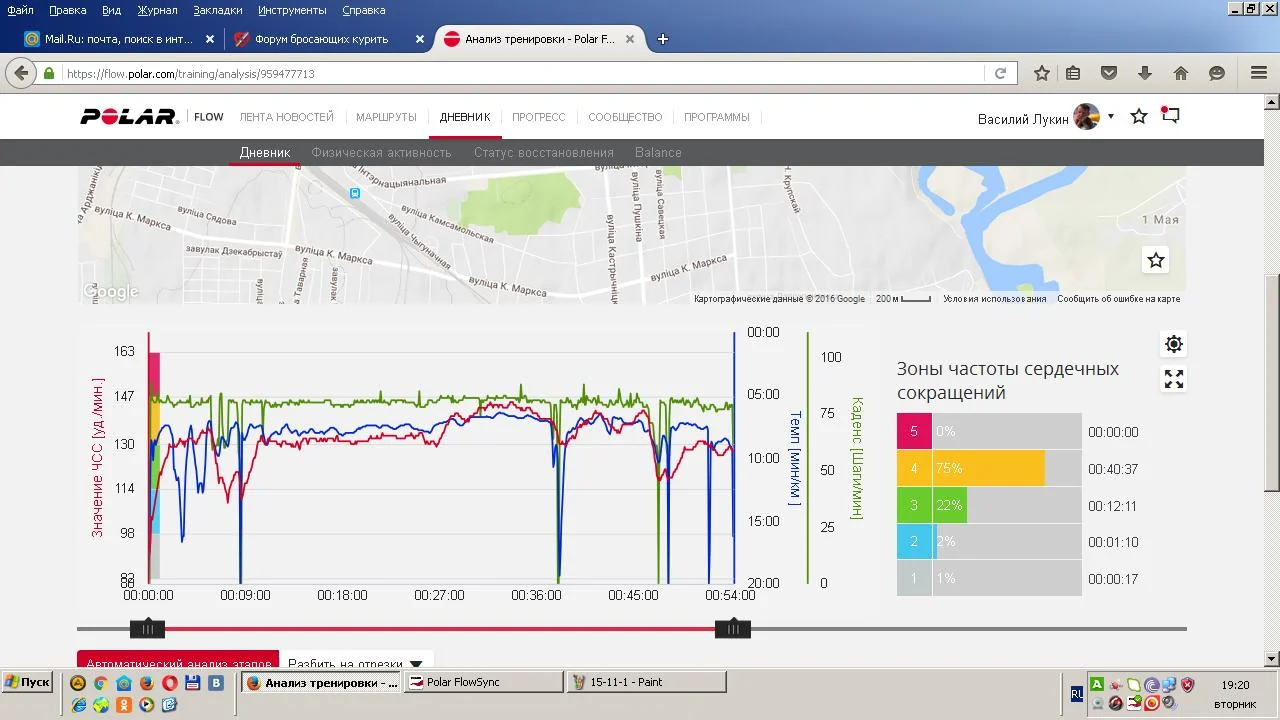The height and width of the screenshot is (720, 1280).
Task: Open Firefox downloads arrow icon
Action: pyautogui.click(x=1145, y=73)
